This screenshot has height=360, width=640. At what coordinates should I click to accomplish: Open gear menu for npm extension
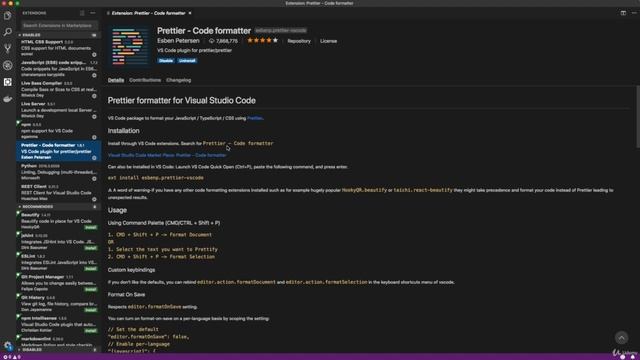tap(94, 137)
